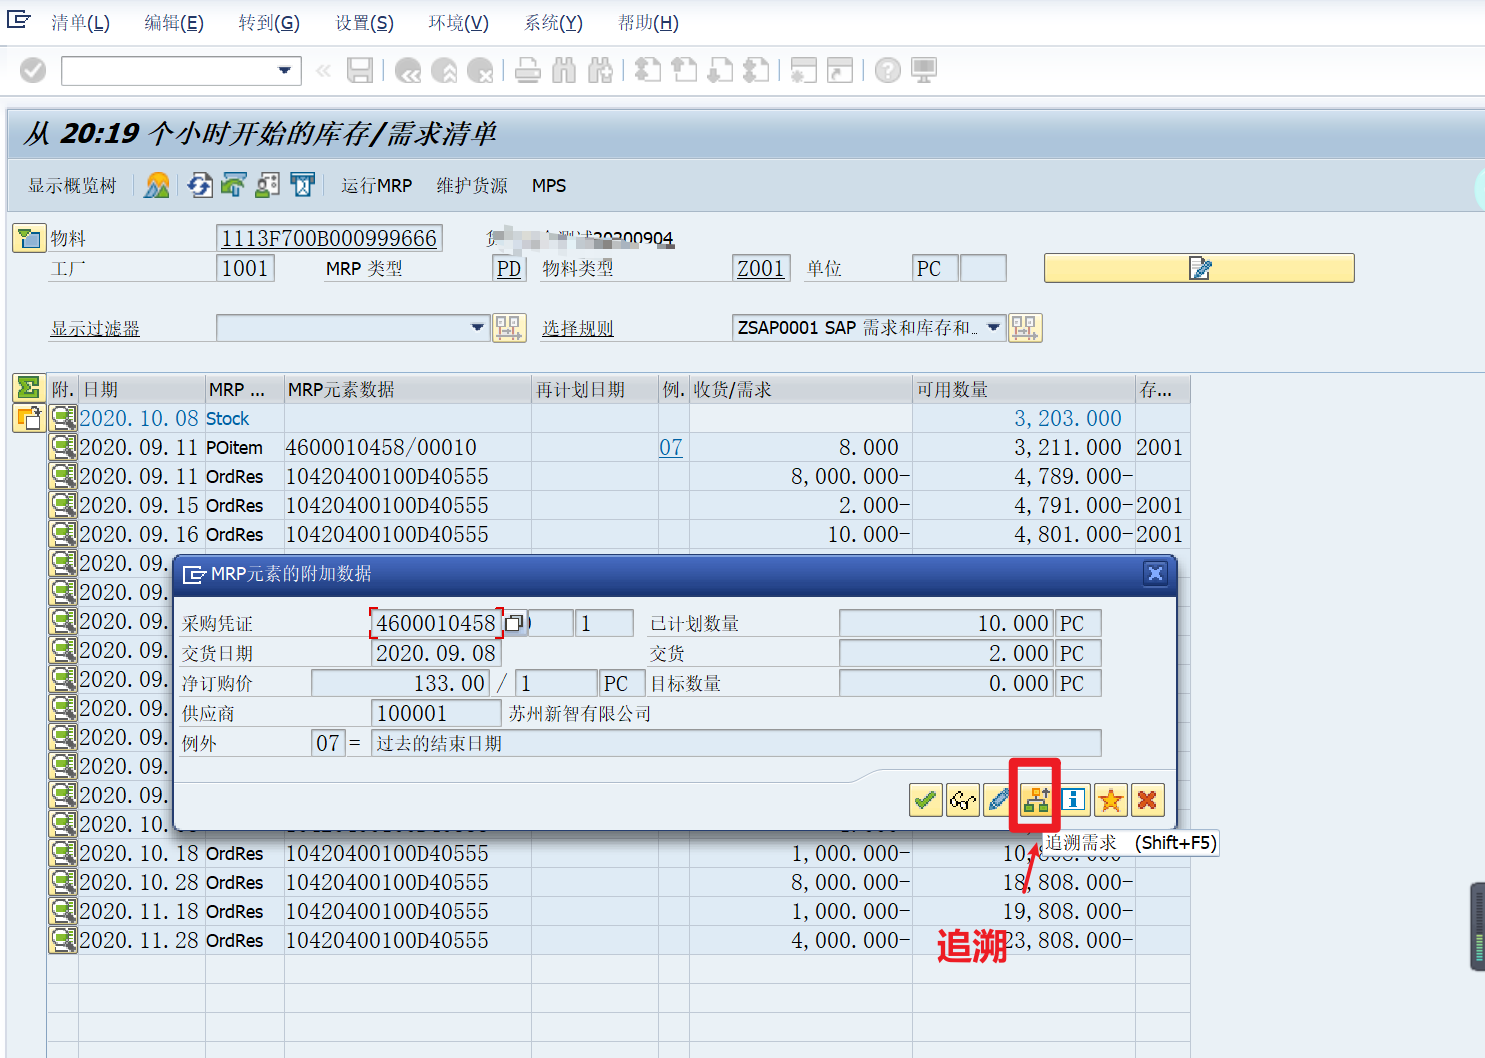1485x1058 pixels.
Task: Open the display glasses icon in dialog
Action: [962, 799]
